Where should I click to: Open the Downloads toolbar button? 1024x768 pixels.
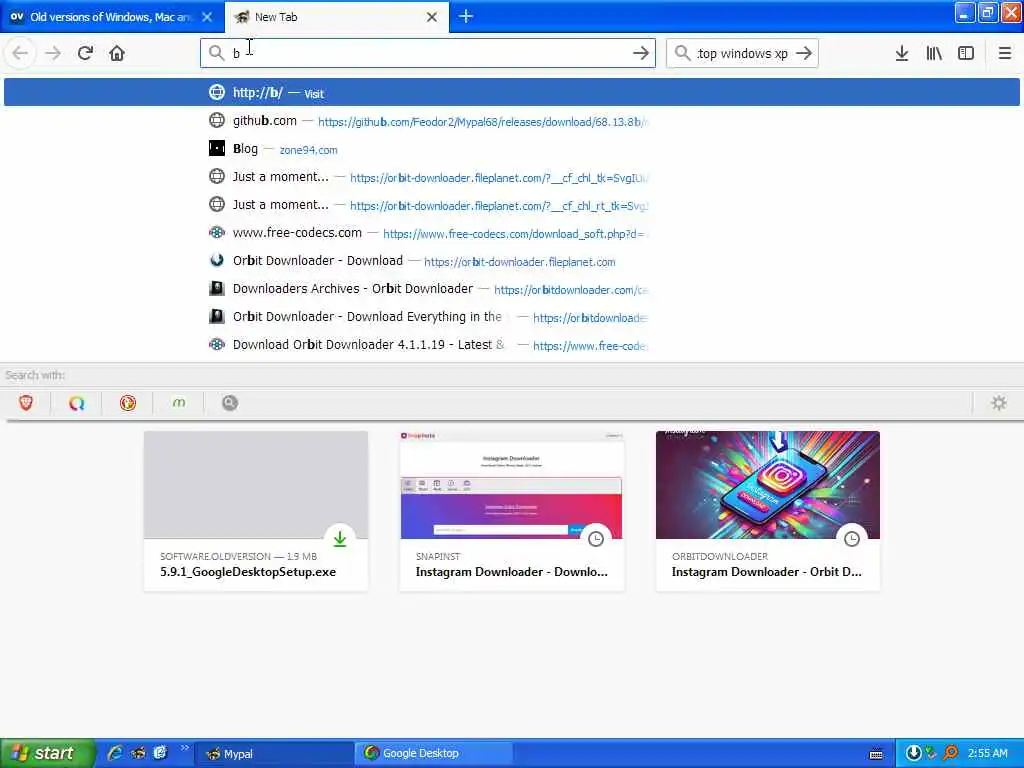tap(902, 53)
